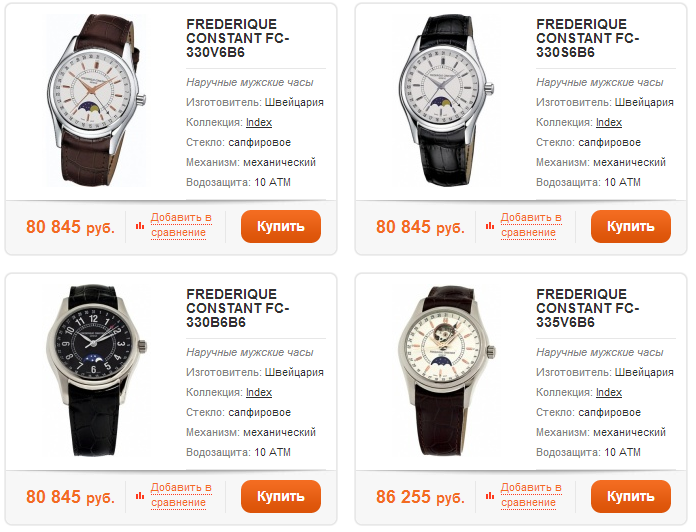The width and height of the screenshot is (696, 532).
Task: Add FC-330B6B6 to comparison link
Action: tap(181, 495)
